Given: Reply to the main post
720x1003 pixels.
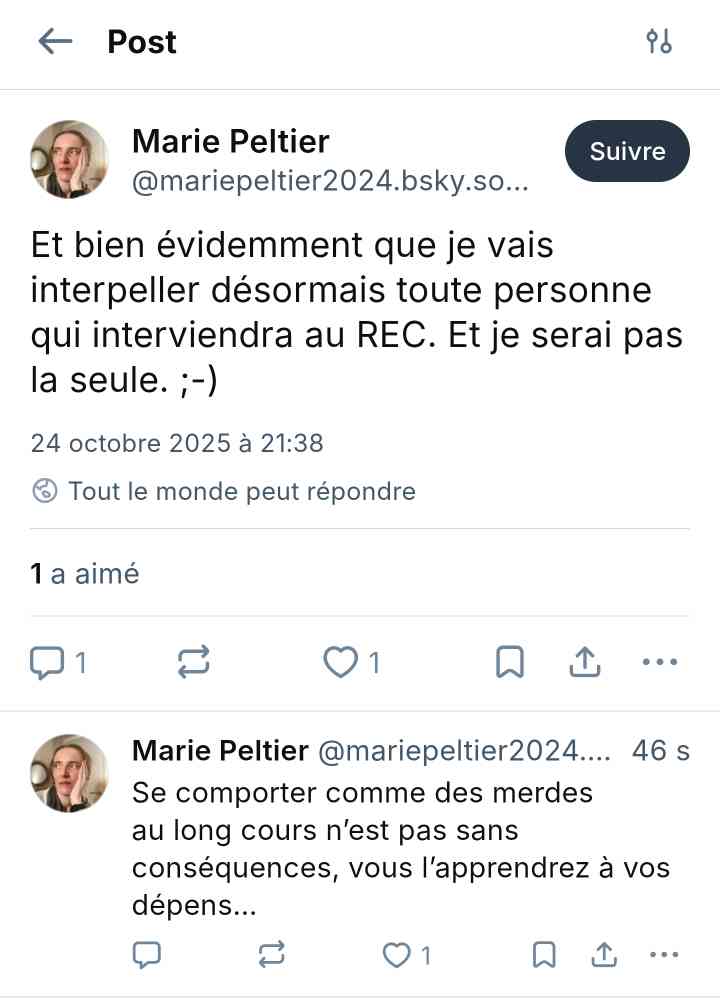Looking at the screenshot, I should [x=48, y=662].
